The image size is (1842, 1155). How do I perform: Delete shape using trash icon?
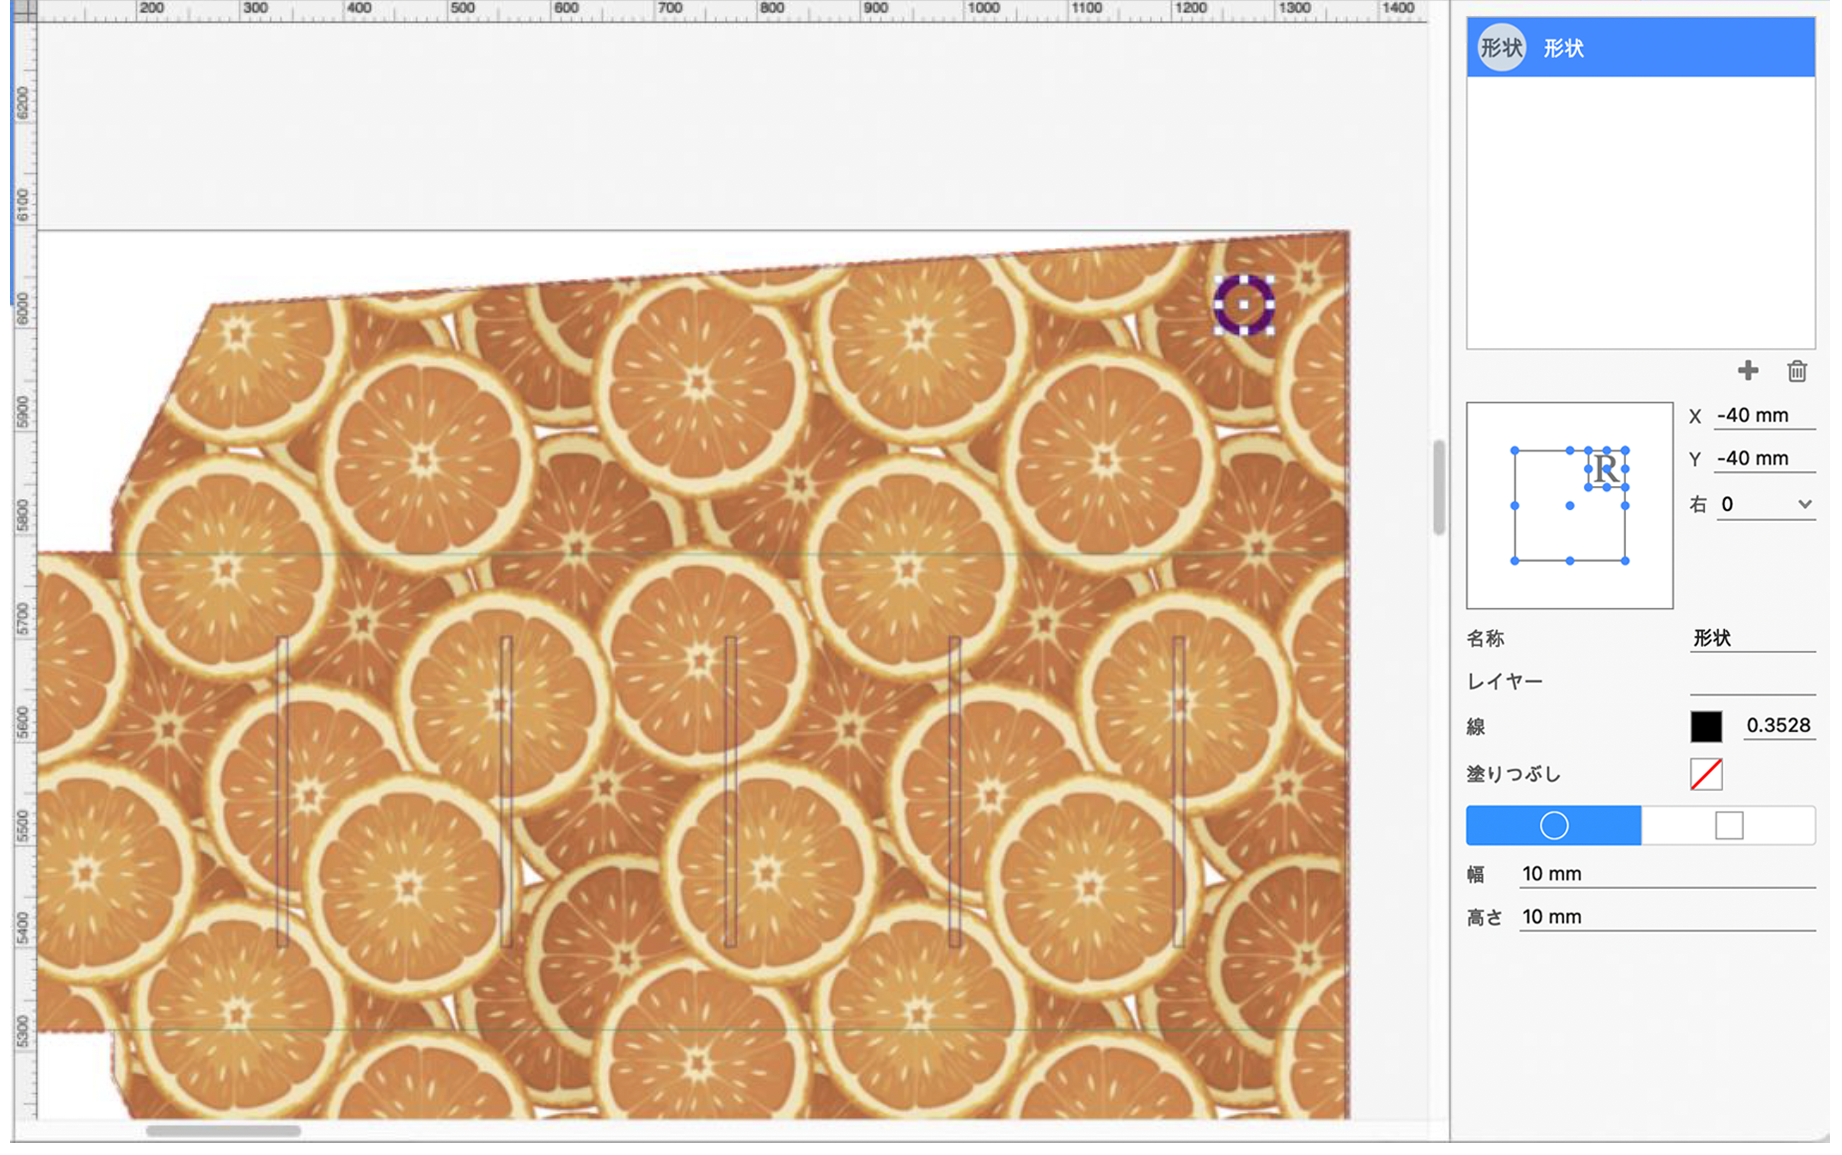(x=1796, y=371)
